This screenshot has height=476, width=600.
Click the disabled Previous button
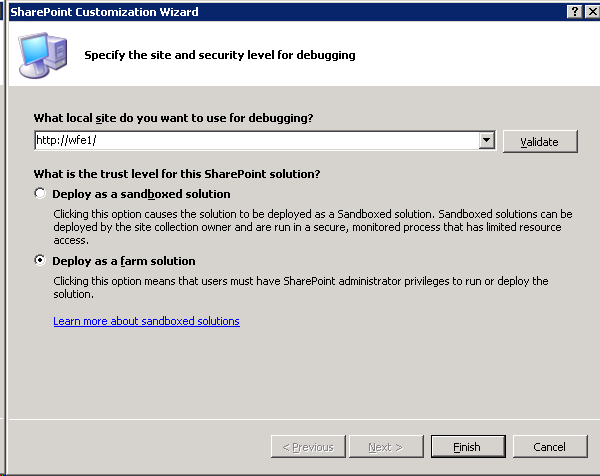308,446
